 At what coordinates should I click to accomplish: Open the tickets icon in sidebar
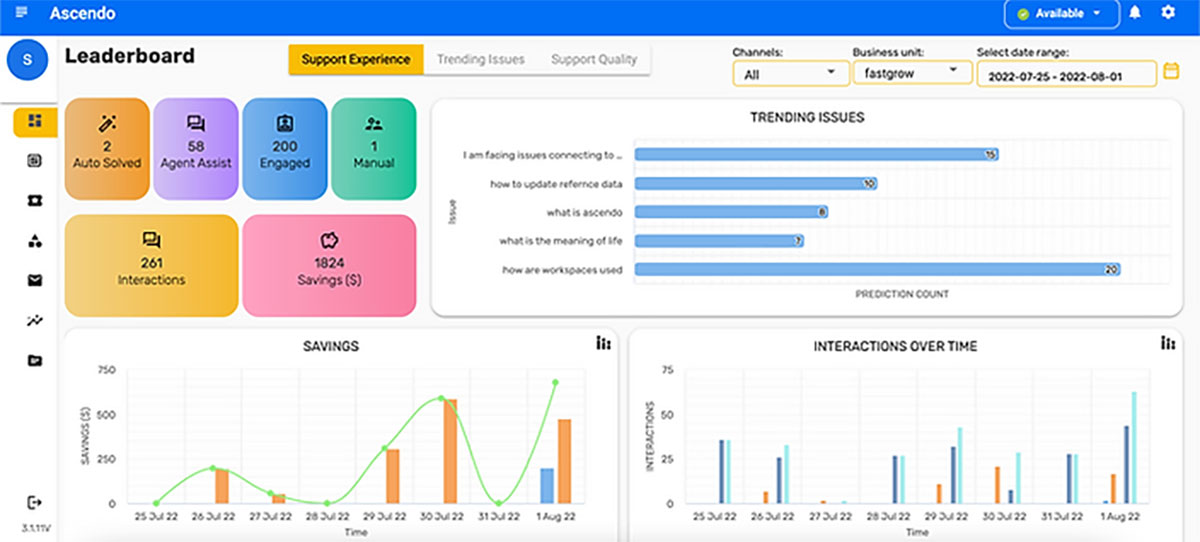pos(35,200)
